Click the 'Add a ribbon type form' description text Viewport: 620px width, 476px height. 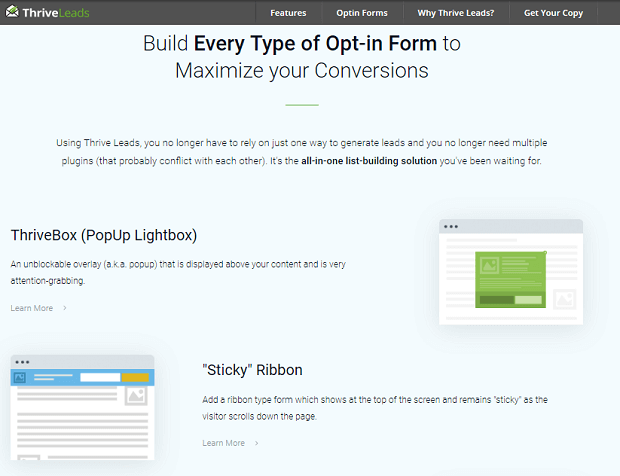click(x=375, y=408)
